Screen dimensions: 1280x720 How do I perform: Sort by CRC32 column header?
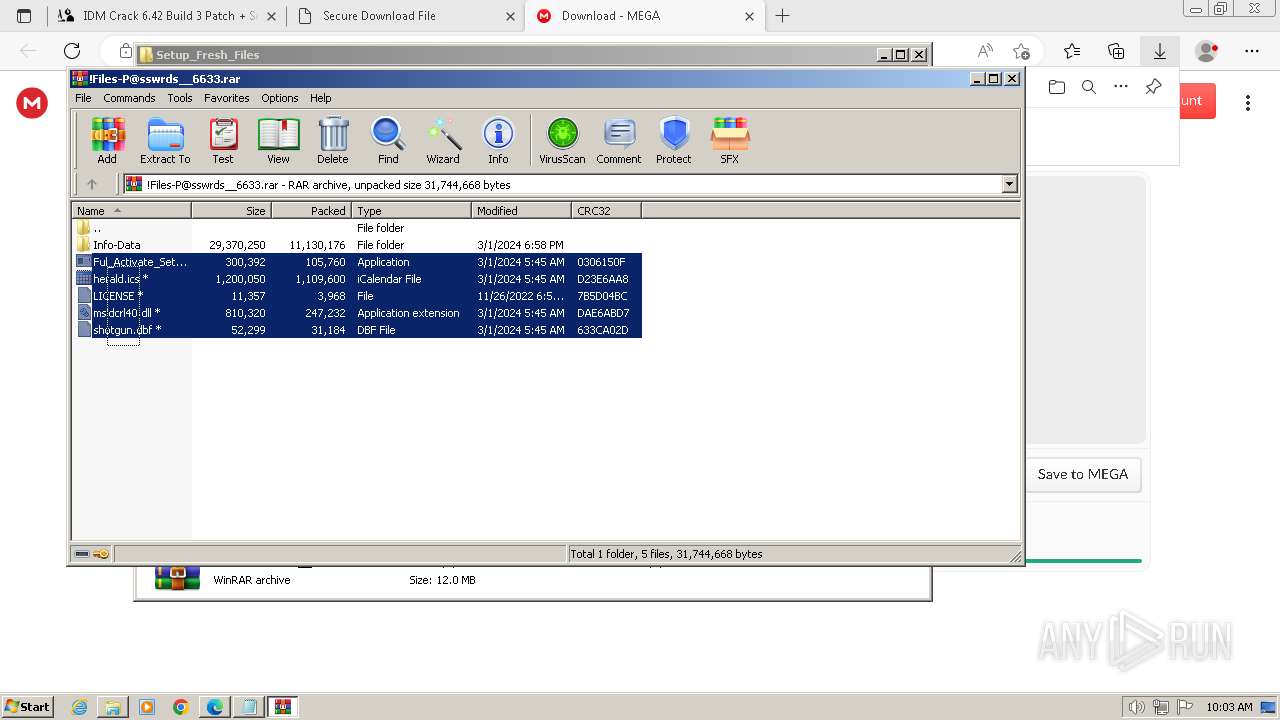point(606,211)
